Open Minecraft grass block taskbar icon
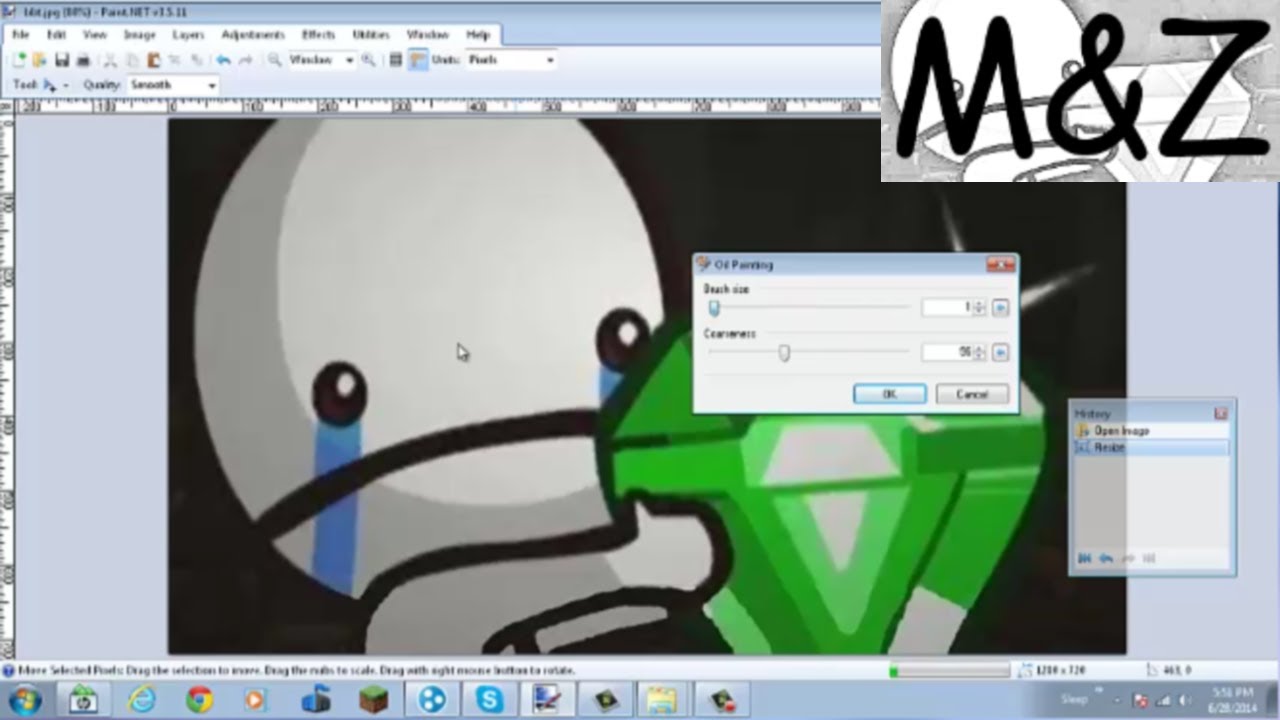 pyautogui.click(x=374, y=699)
